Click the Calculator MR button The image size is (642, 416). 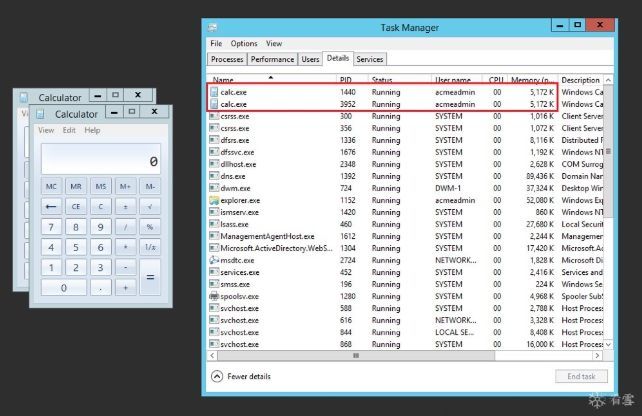(76, 186)
